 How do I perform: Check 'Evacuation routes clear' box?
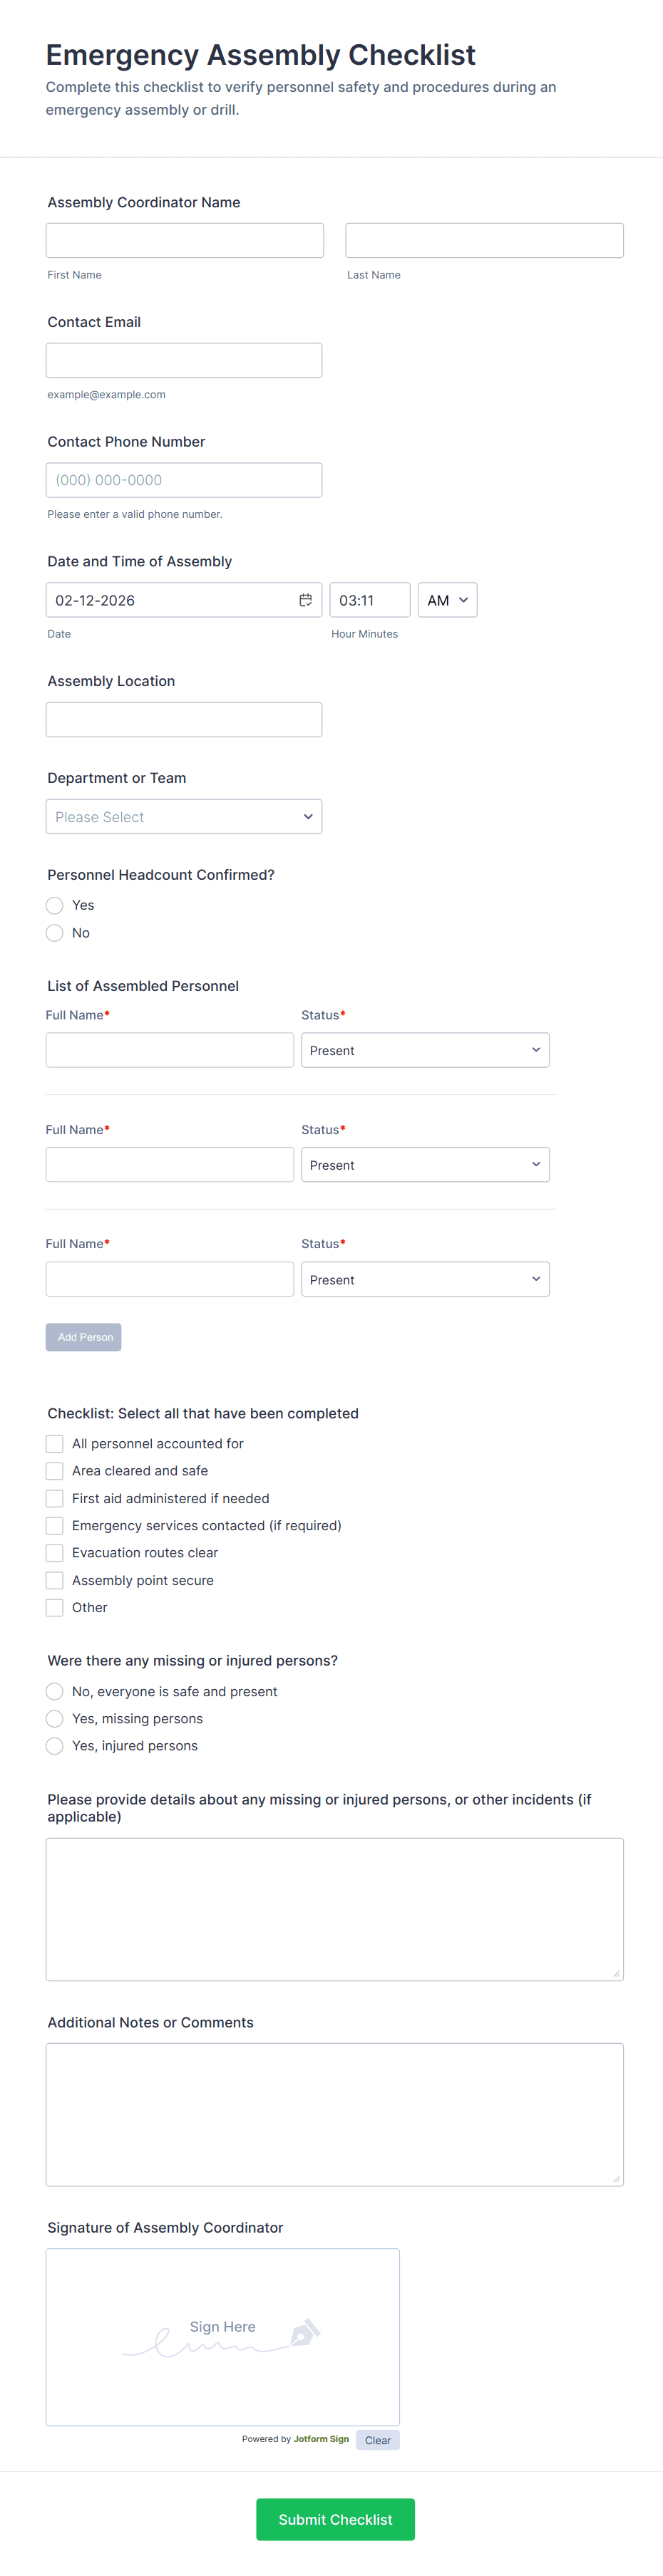pyautogui.click(x=55, y=1553)
